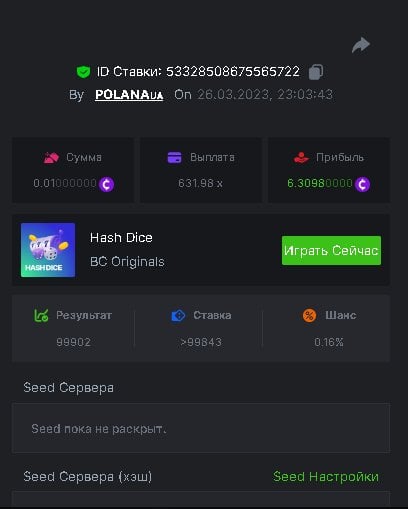The image size is (408, 509).
Task: Click the coin icon beside bet amount
Action: 106,184
